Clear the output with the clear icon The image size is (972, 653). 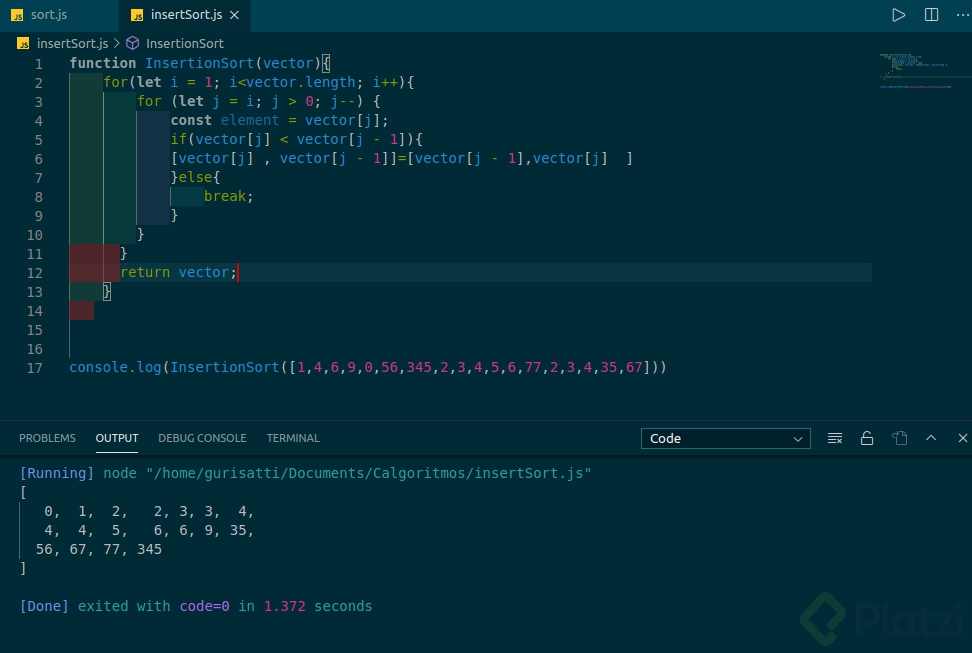pyautogui.click(x=835, y=438)
